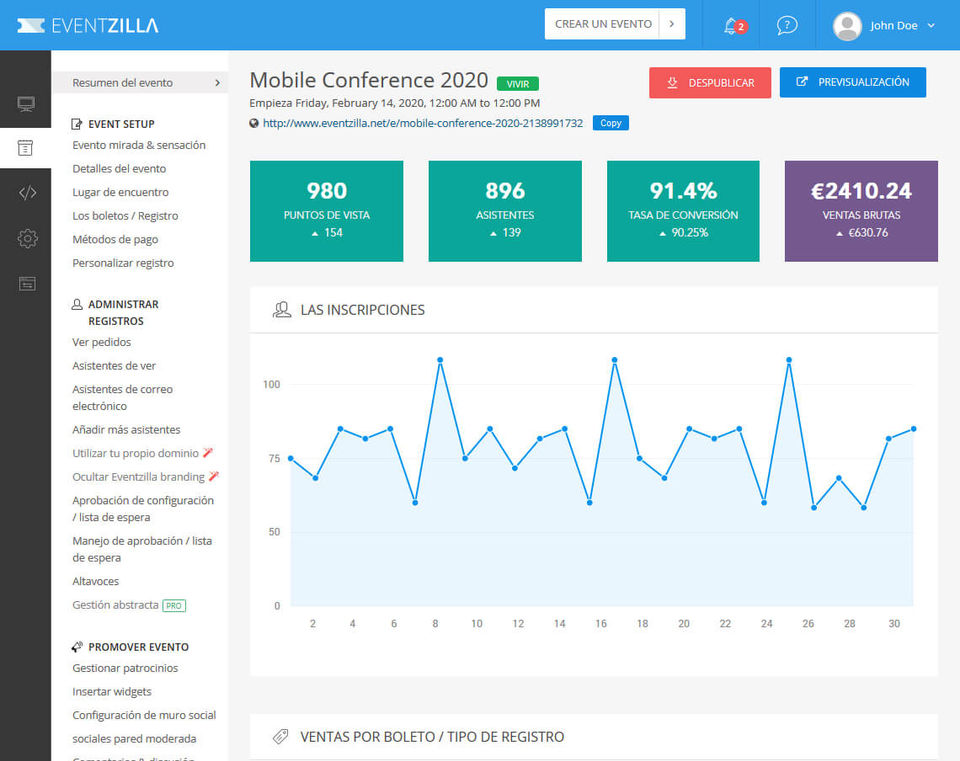This screenshot has width=960, height=761.
Task: Open the notifications bell icon
Action: pos(731,25)
